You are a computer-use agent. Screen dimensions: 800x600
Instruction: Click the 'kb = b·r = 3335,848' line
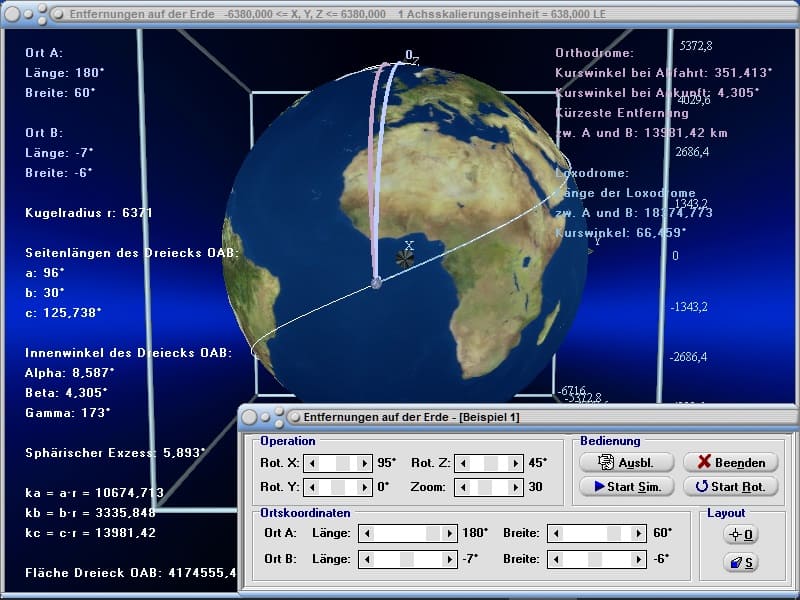coord(91,513)
